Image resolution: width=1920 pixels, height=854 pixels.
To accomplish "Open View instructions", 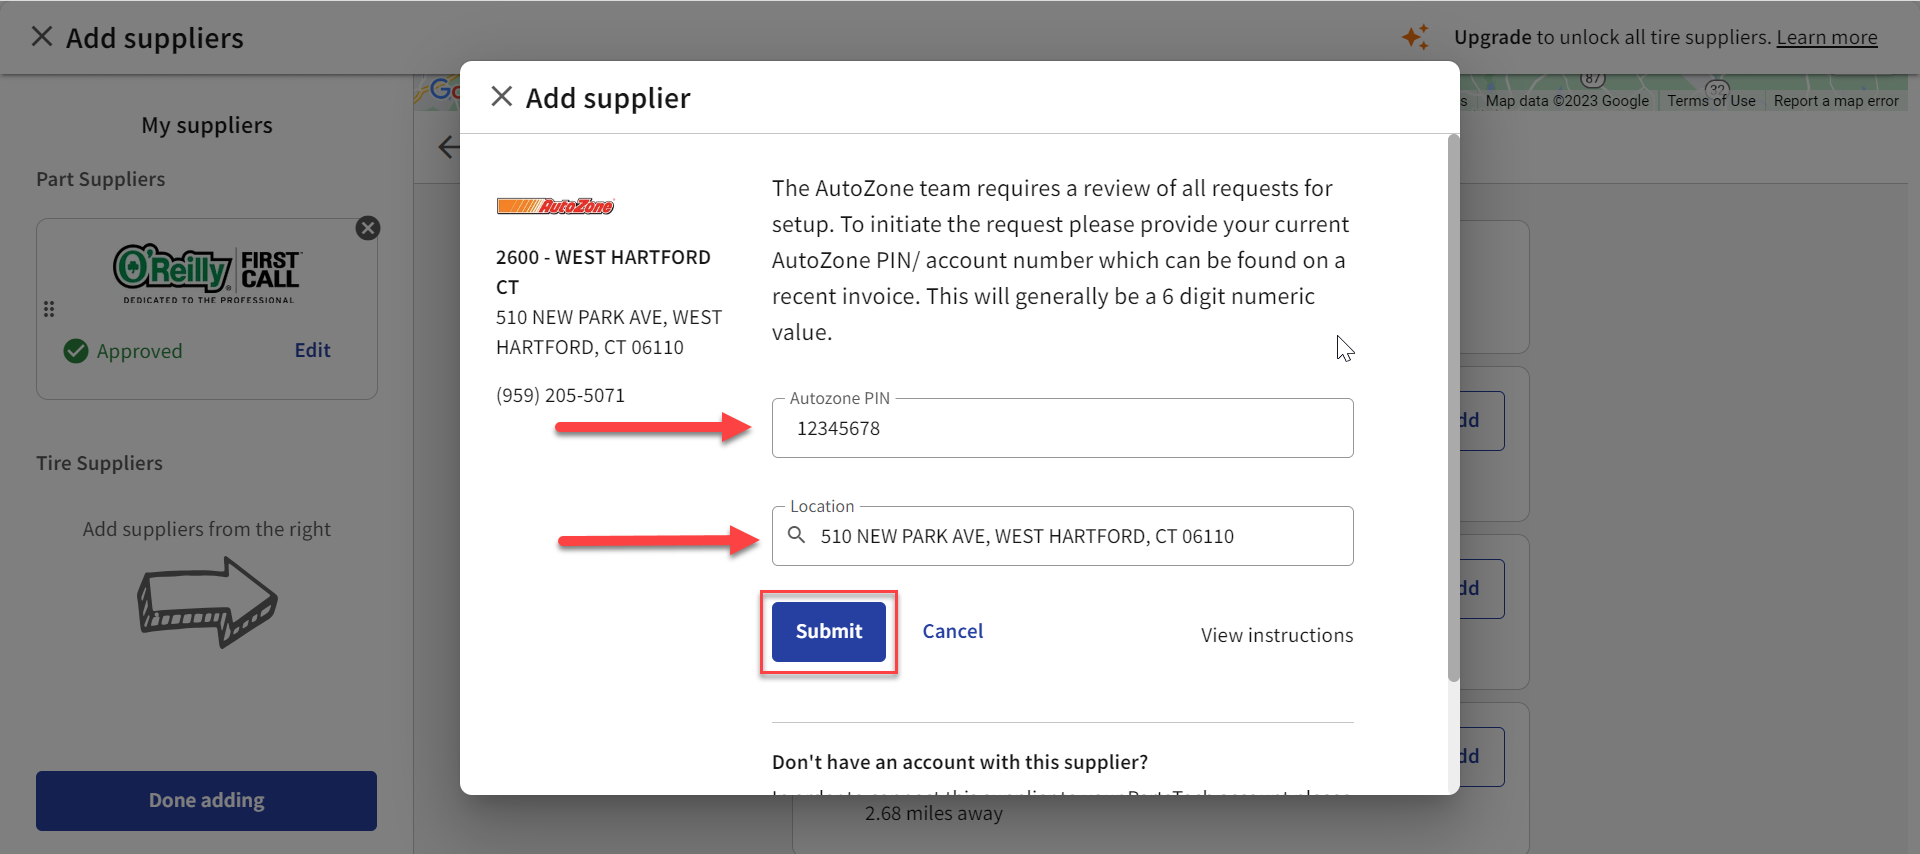I will 1276,635.
